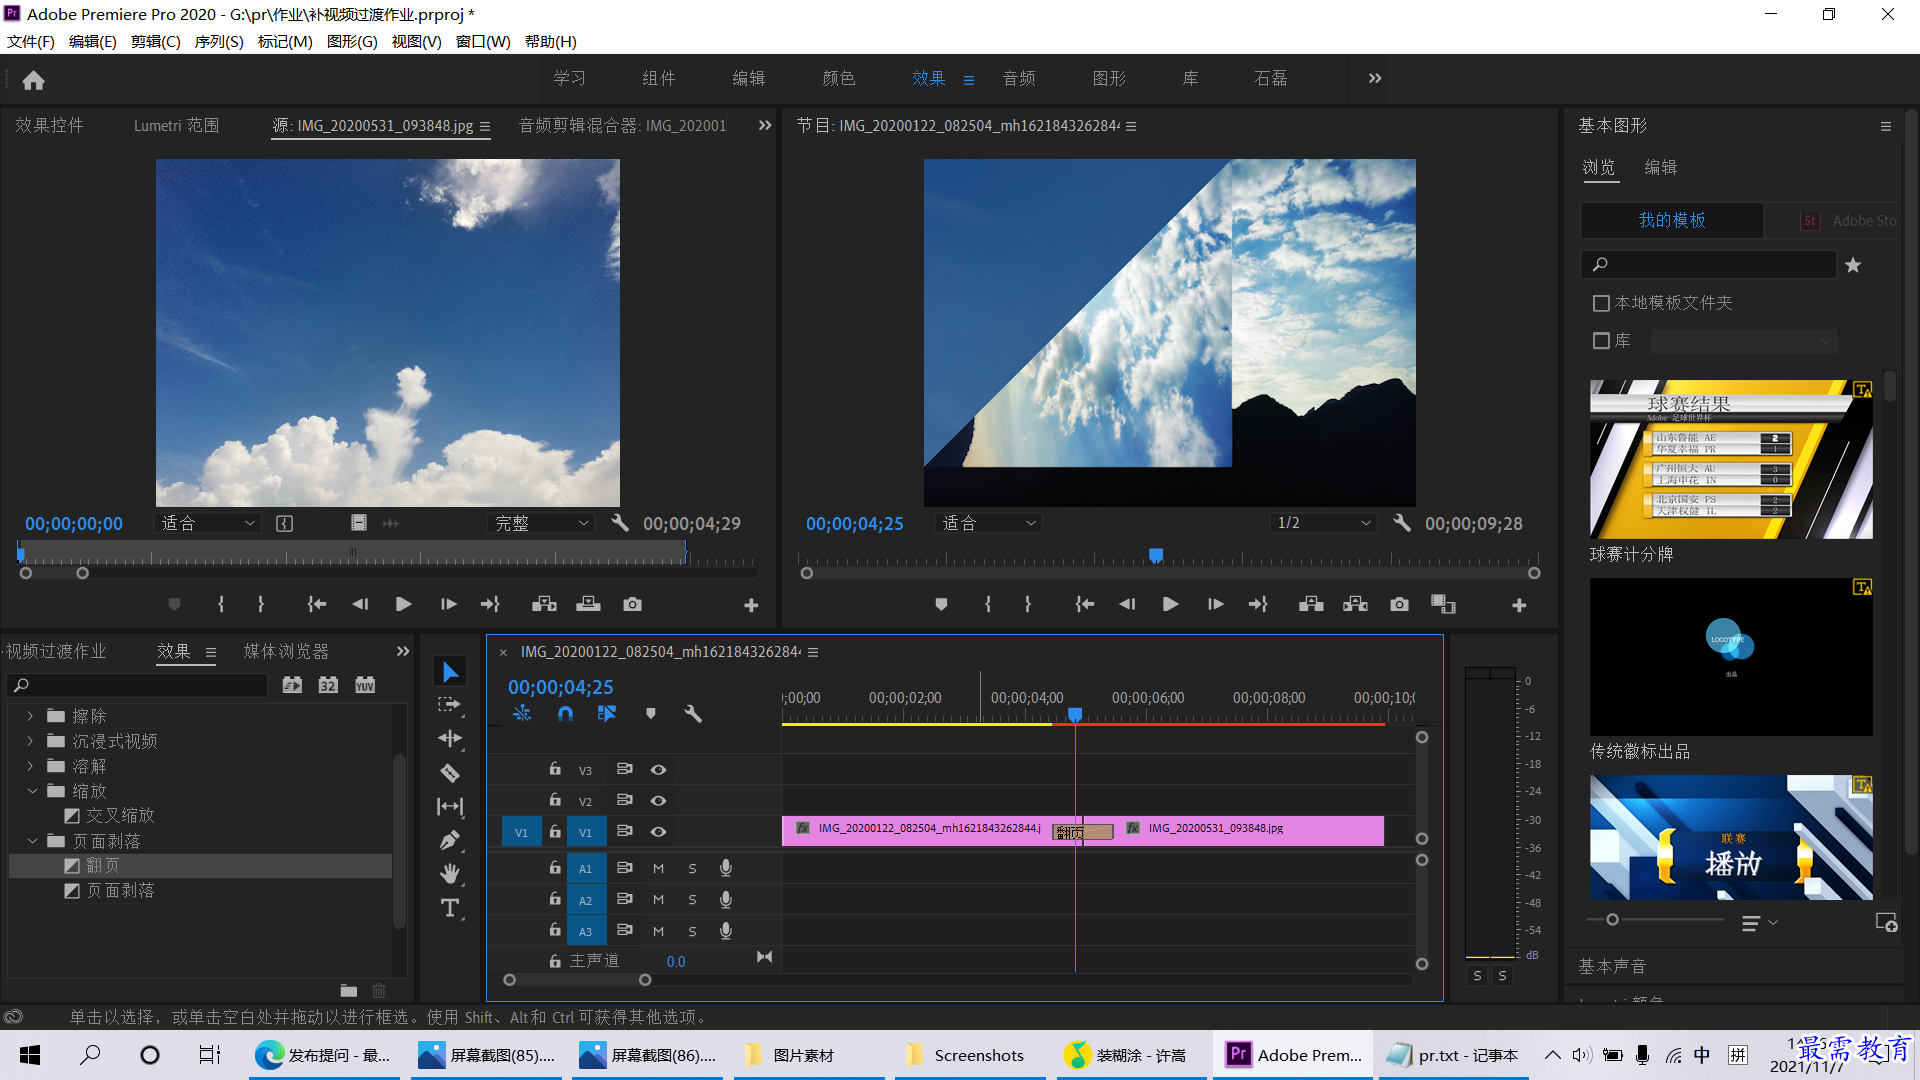This screenshot has height=1080, width=1920.
Task: Select the 交叉缩放 transition effect
Action: pyautogui.click(x=120, y=815)
